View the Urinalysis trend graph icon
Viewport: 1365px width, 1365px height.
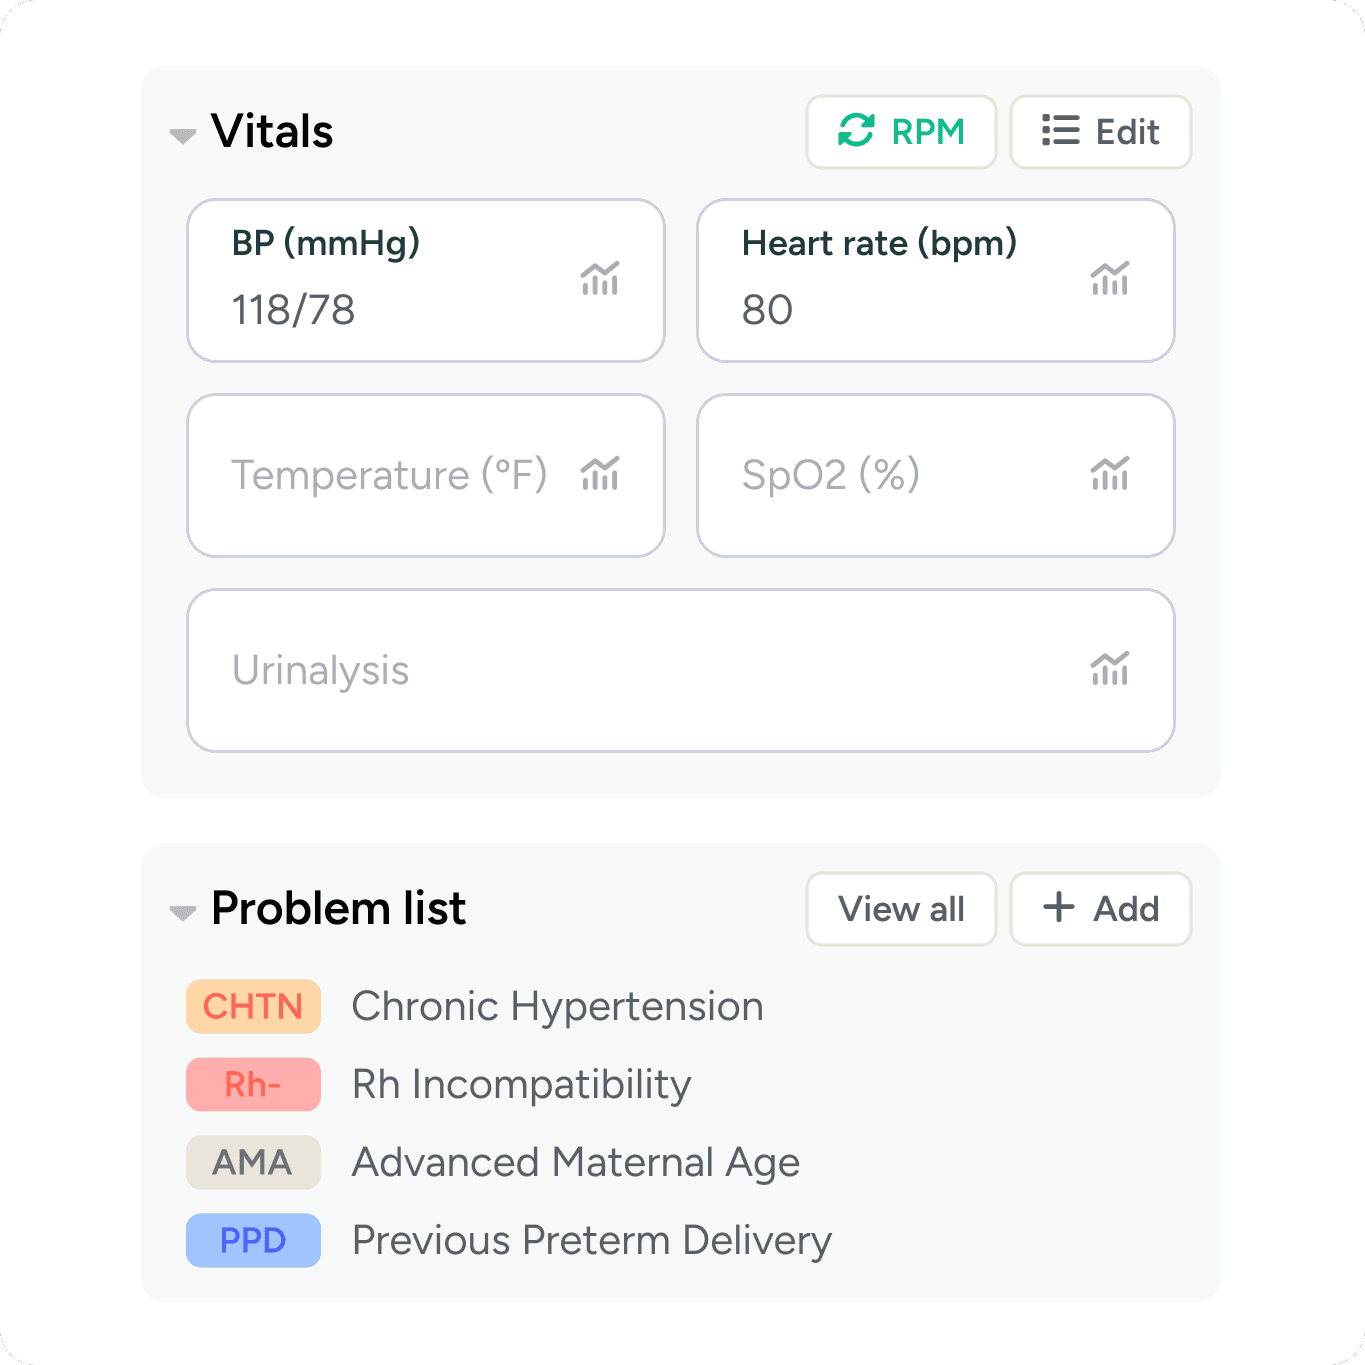[x=1111, y=669]
